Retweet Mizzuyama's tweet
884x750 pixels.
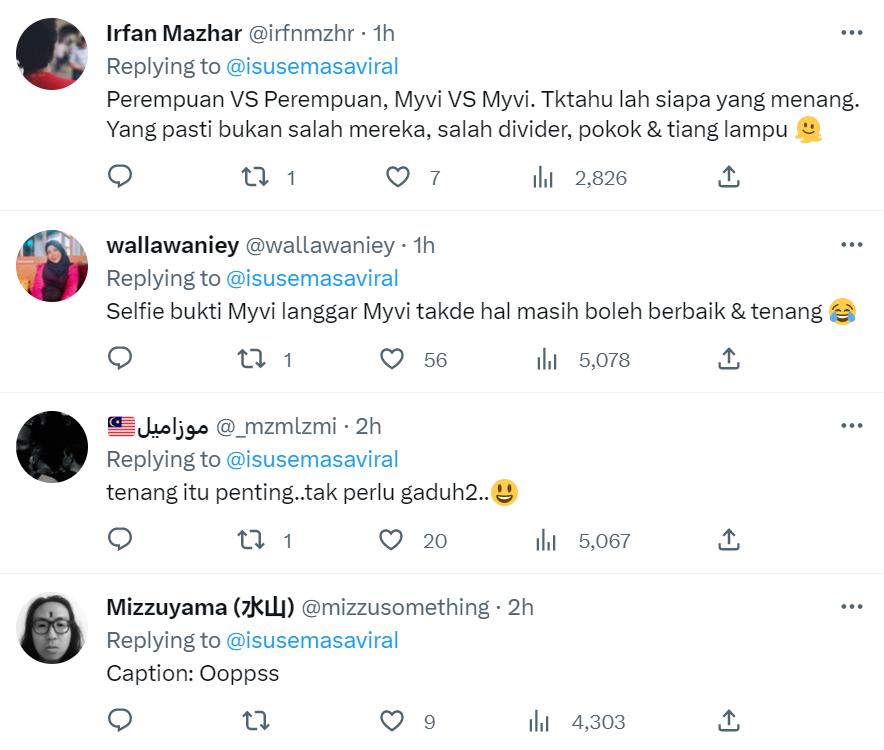tap(255, 721)
